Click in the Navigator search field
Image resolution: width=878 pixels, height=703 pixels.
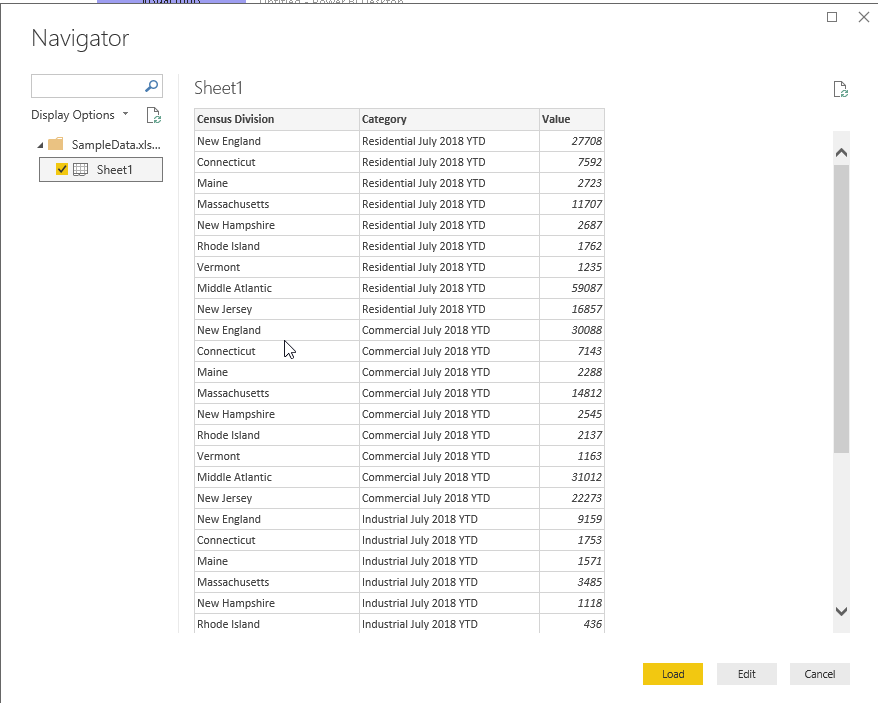(87, 86)
